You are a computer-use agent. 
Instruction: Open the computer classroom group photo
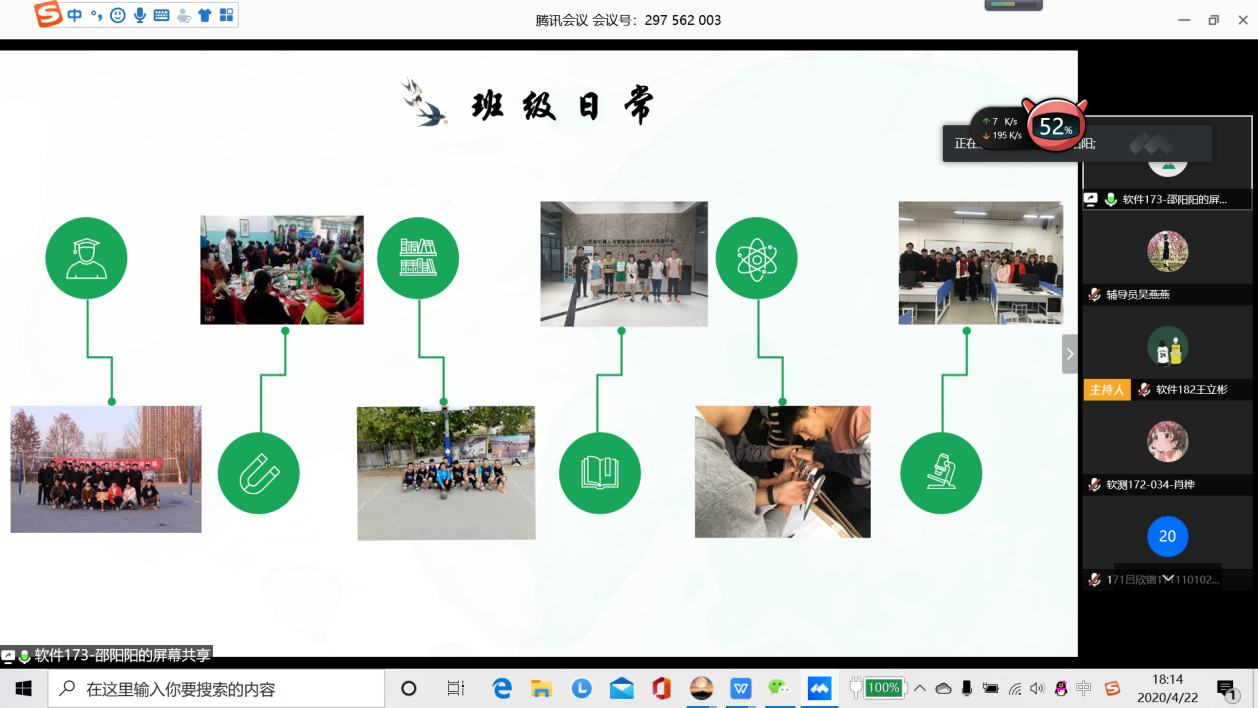point(981,263)
